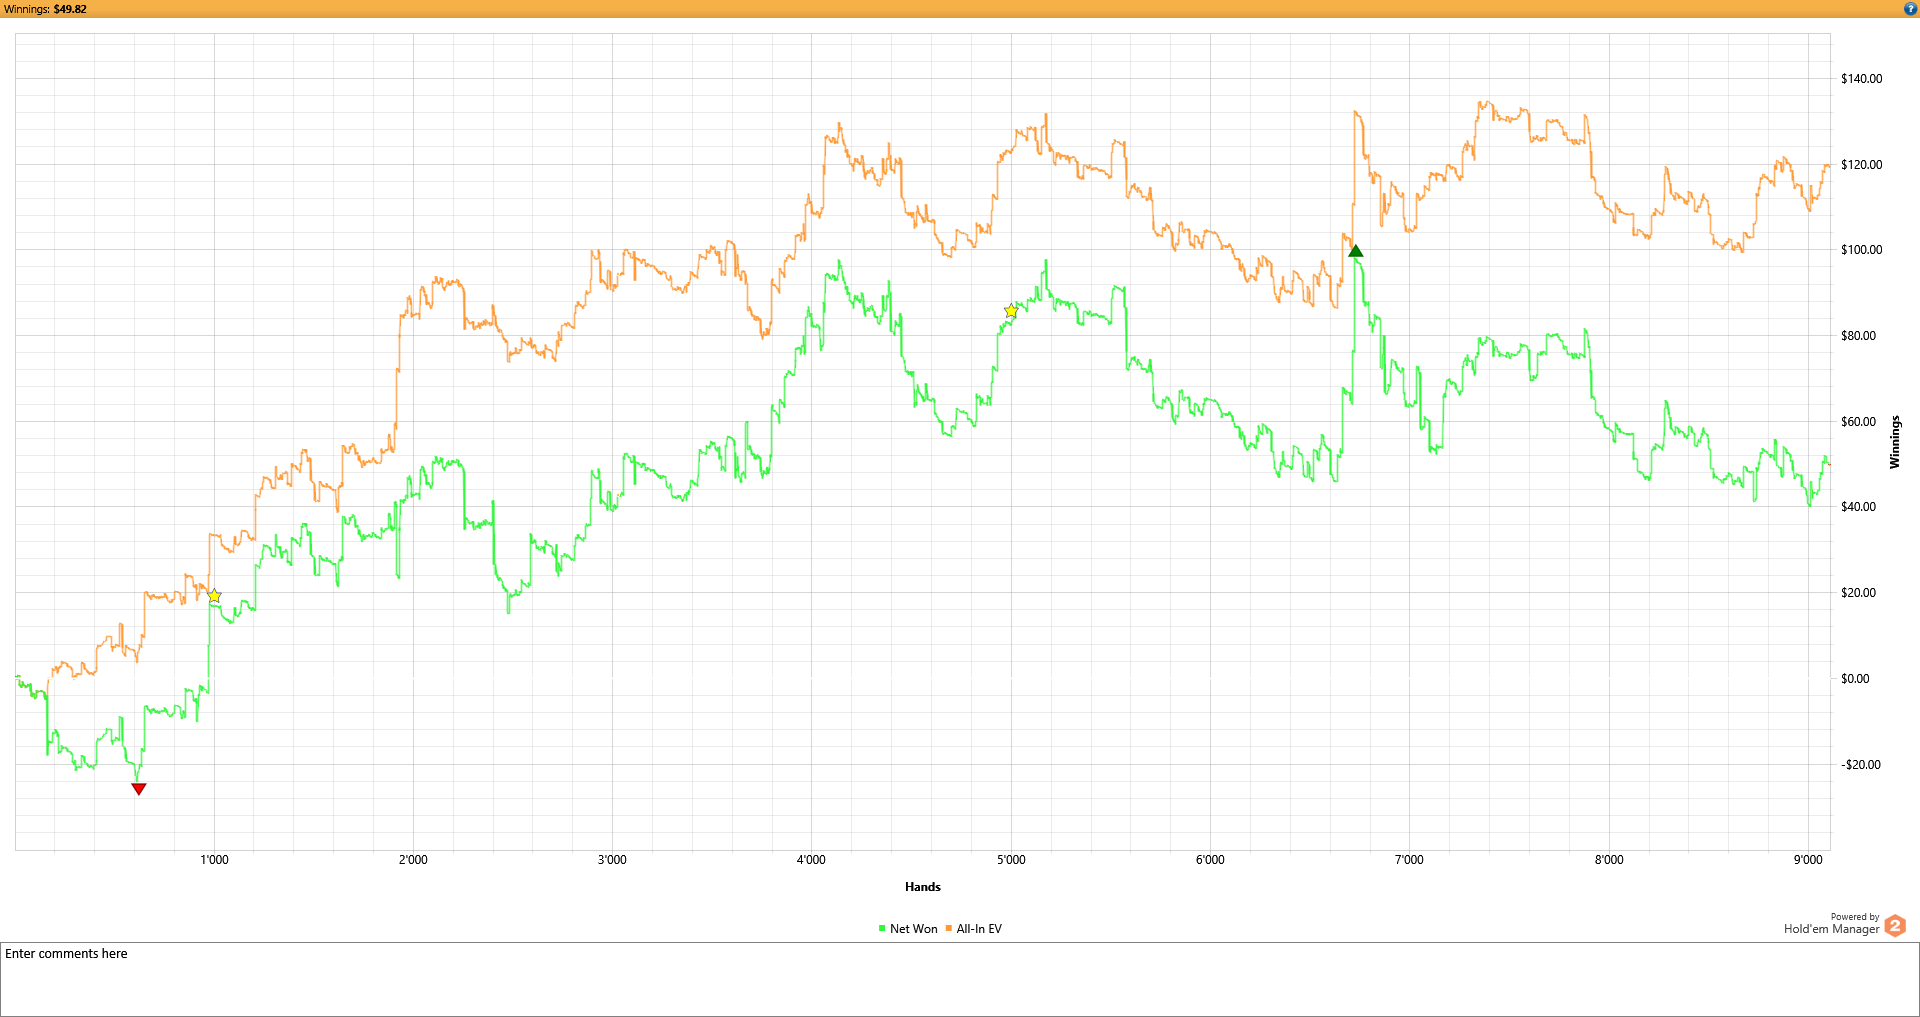
Task: Click the Hold'em Manager 2 logo badge
Action: (1894, 926)
